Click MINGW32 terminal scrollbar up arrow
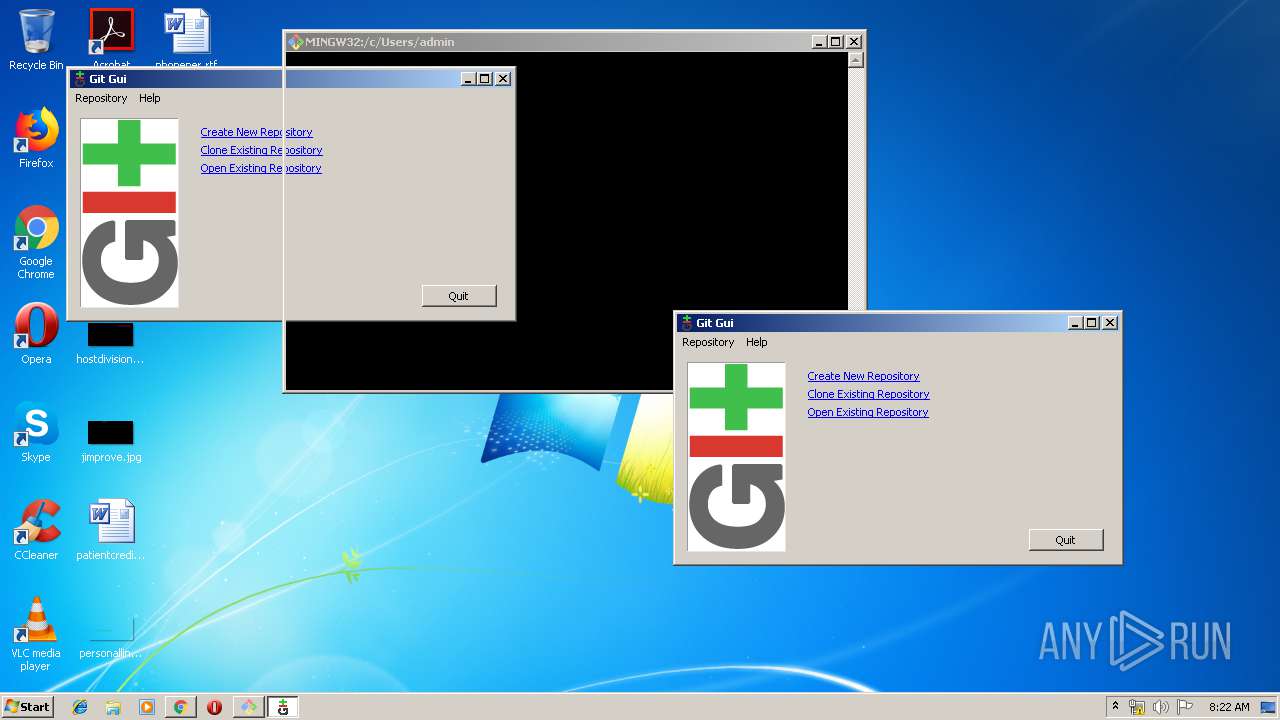 coord(855,59)
